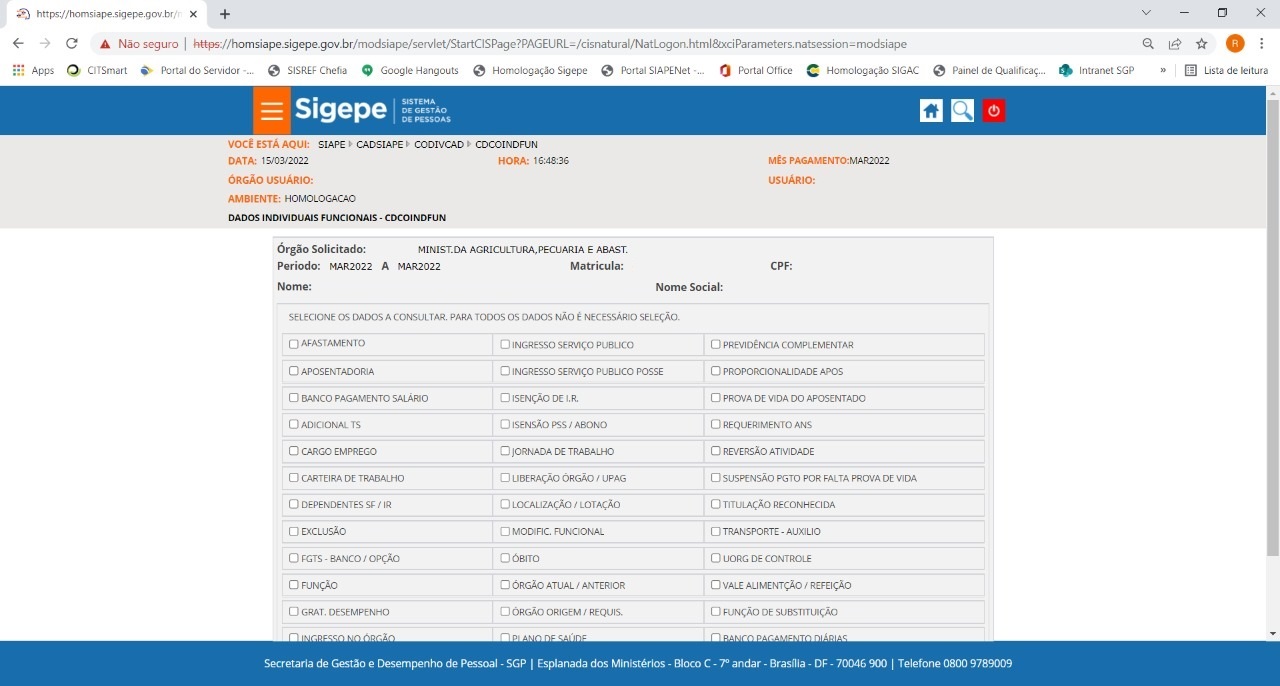Open the Apps bookmarks launcher

coord(33,71)
